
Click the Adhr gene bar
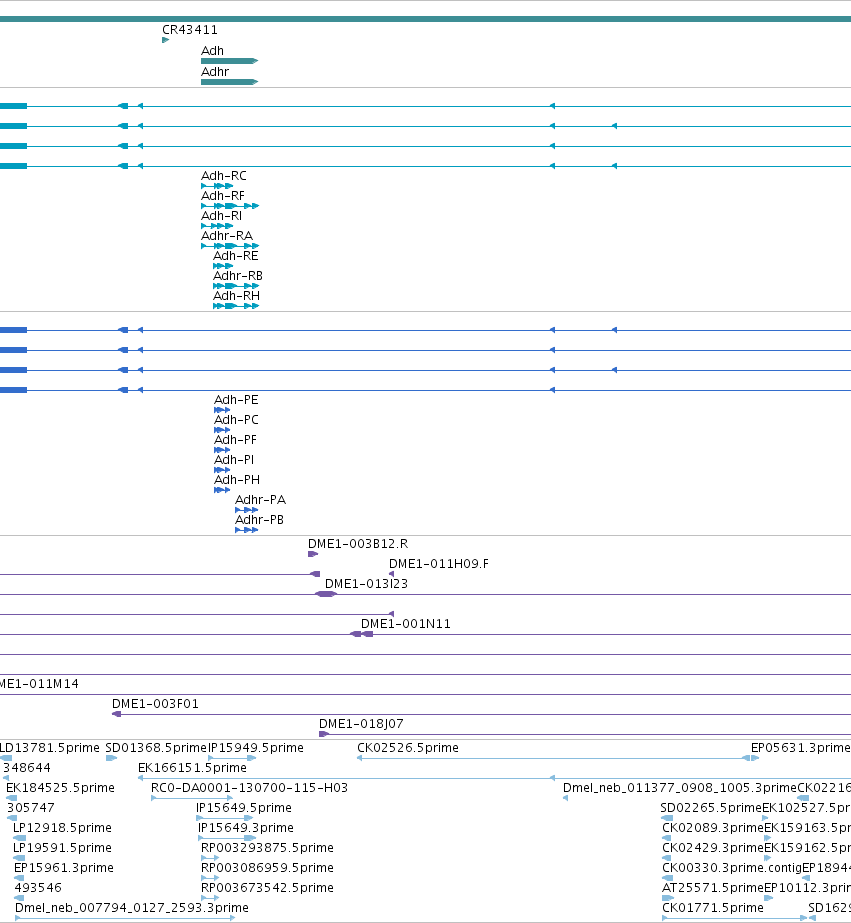230,82
